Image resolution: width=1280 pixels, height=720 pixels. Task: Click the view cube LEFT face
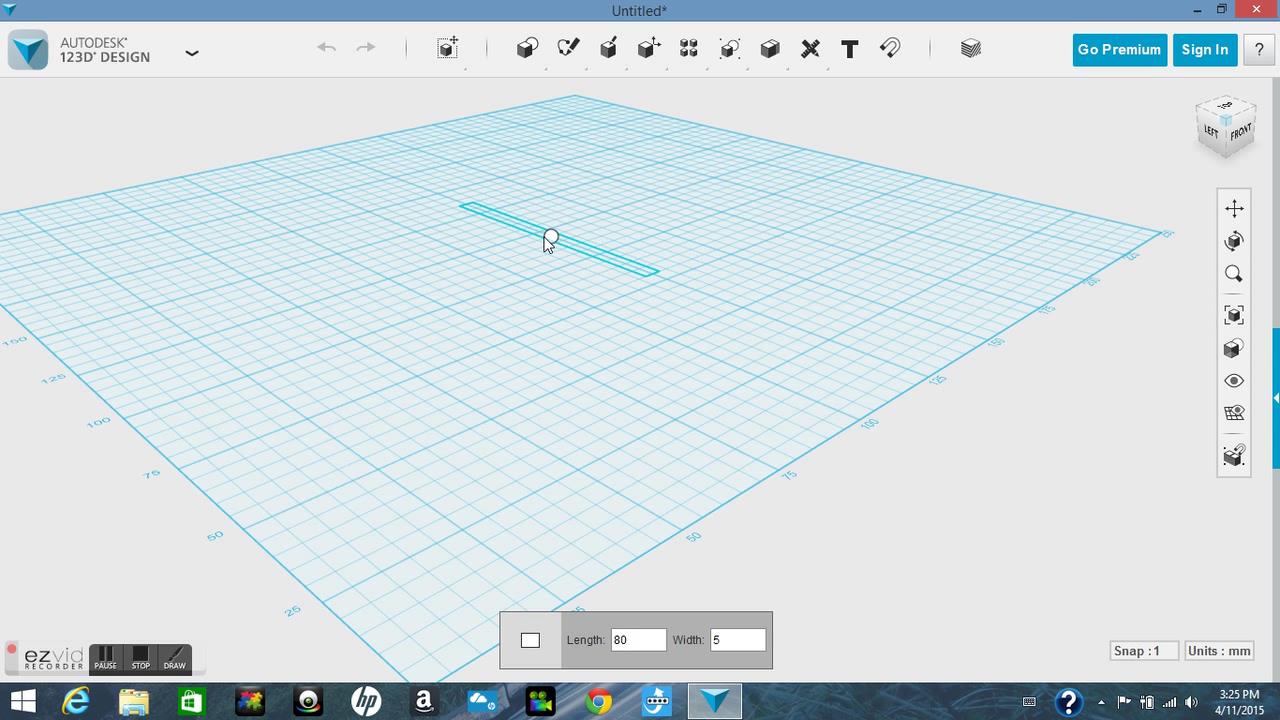pos(1211,131)
